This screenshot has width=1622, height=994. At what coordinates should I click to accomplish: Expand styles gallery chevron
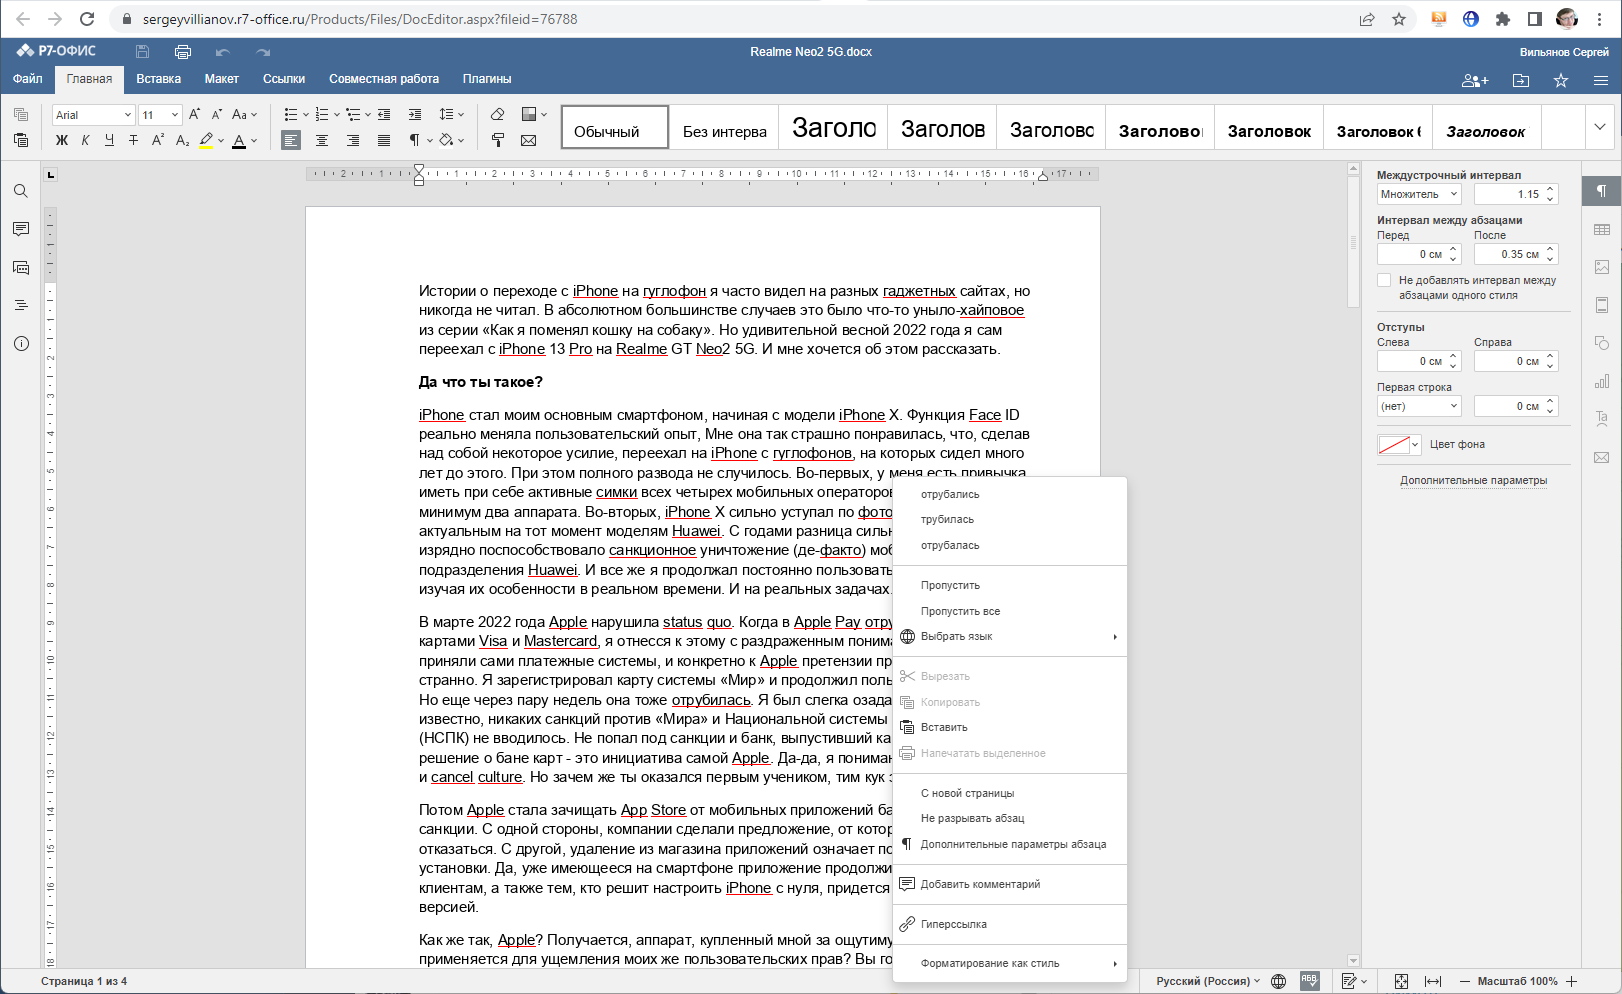(1599, 127)
